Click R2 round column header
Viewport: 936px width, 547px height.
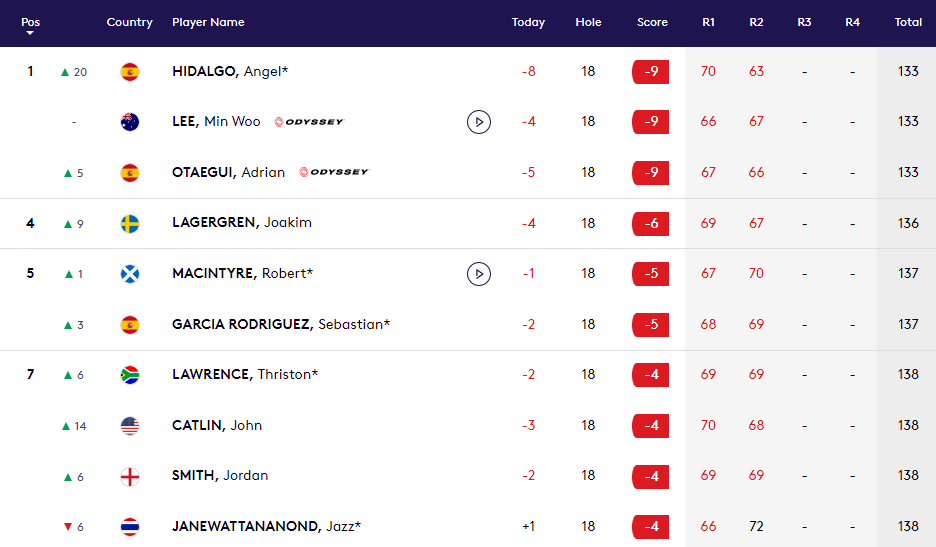(756, 22)
